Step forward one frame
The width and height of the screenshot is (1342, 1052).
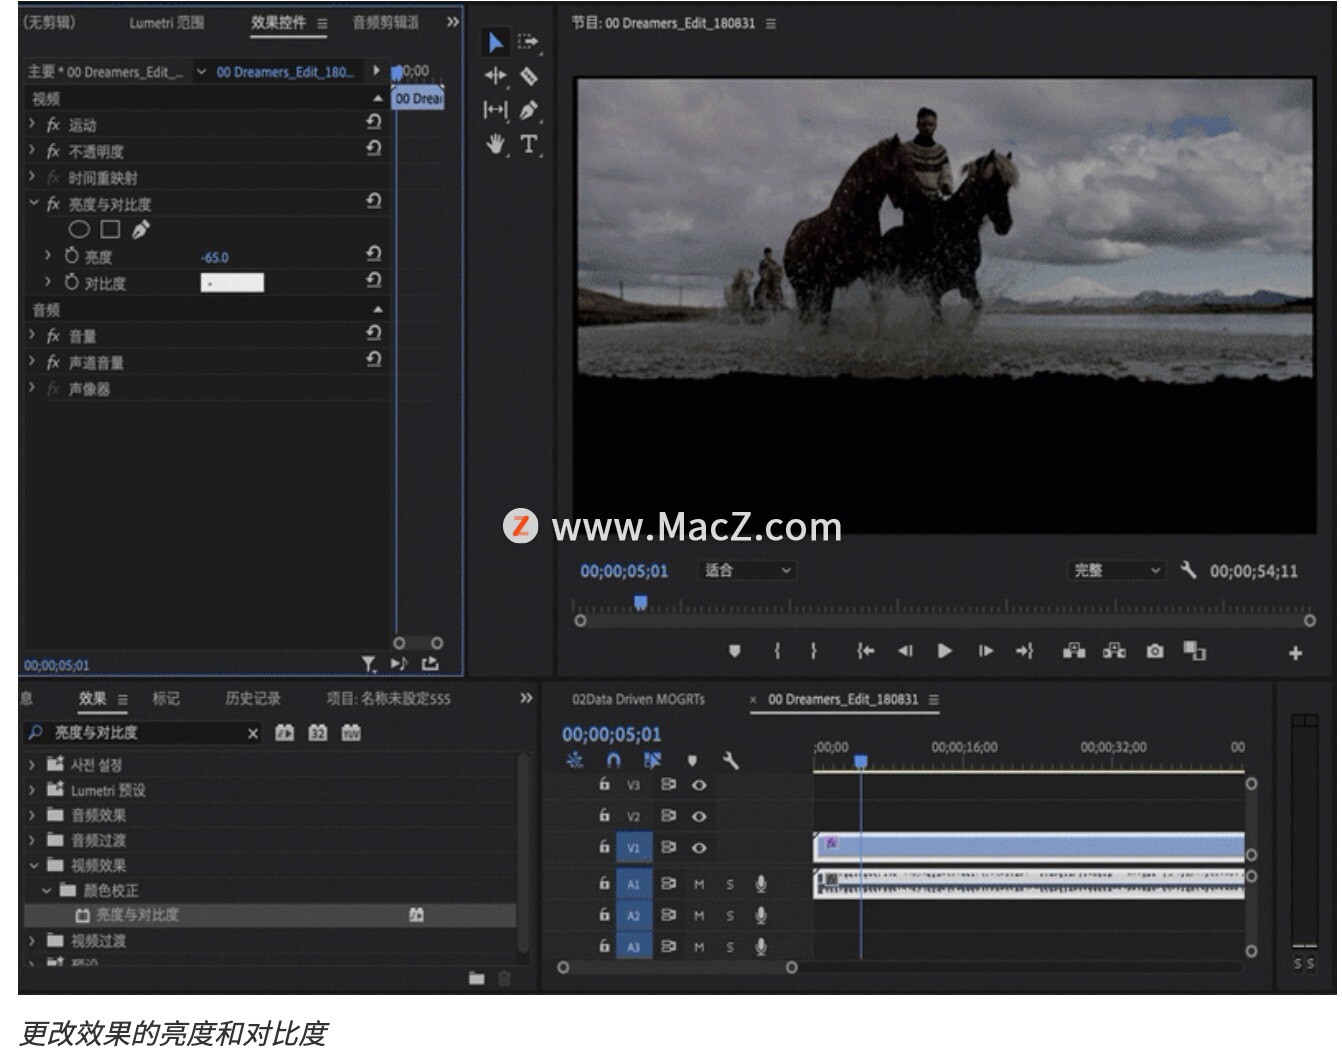pyautogui.click(x=986, y=651)
